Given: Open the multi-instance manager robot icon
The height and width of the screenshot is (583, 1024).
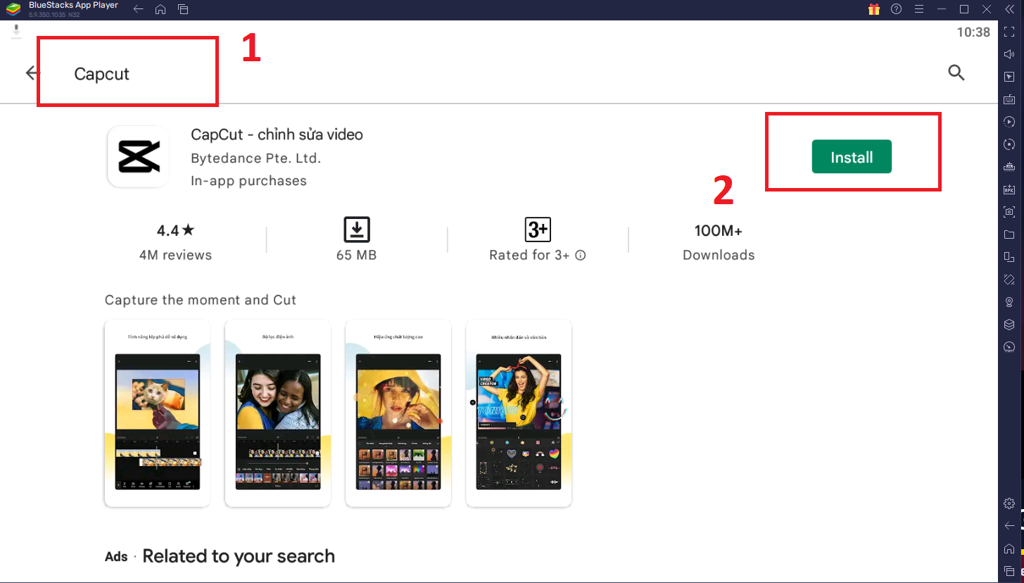Looking at the screenshot, I should click(x=1009, y=167).
